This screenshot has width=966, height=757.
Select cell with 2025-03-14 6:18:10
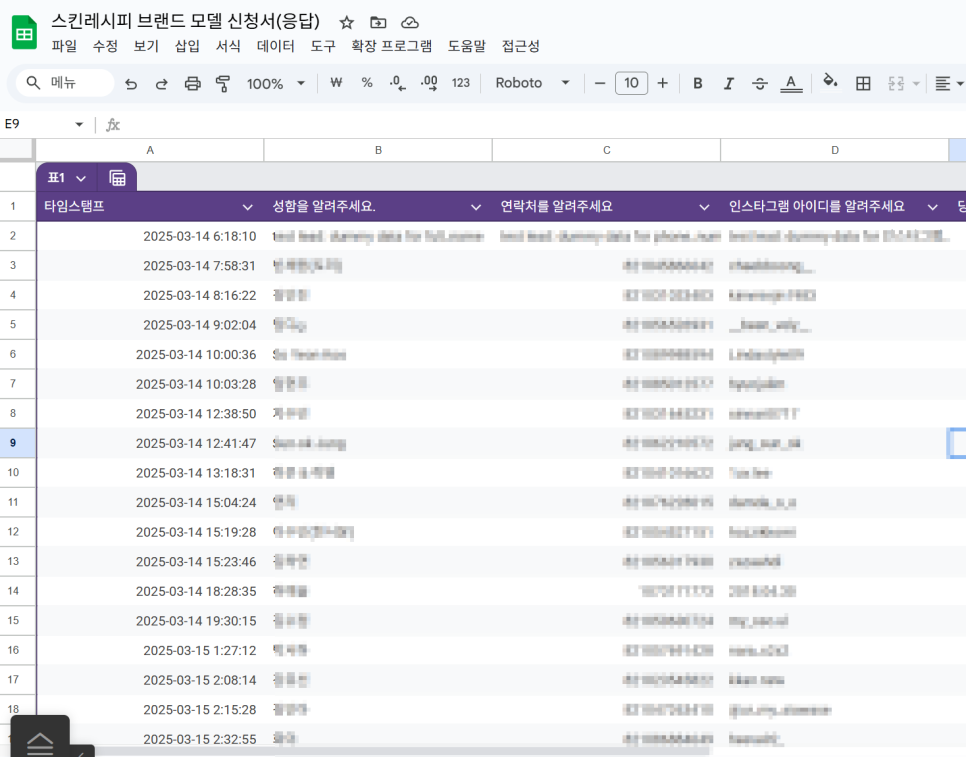click(x=150, y=236)
